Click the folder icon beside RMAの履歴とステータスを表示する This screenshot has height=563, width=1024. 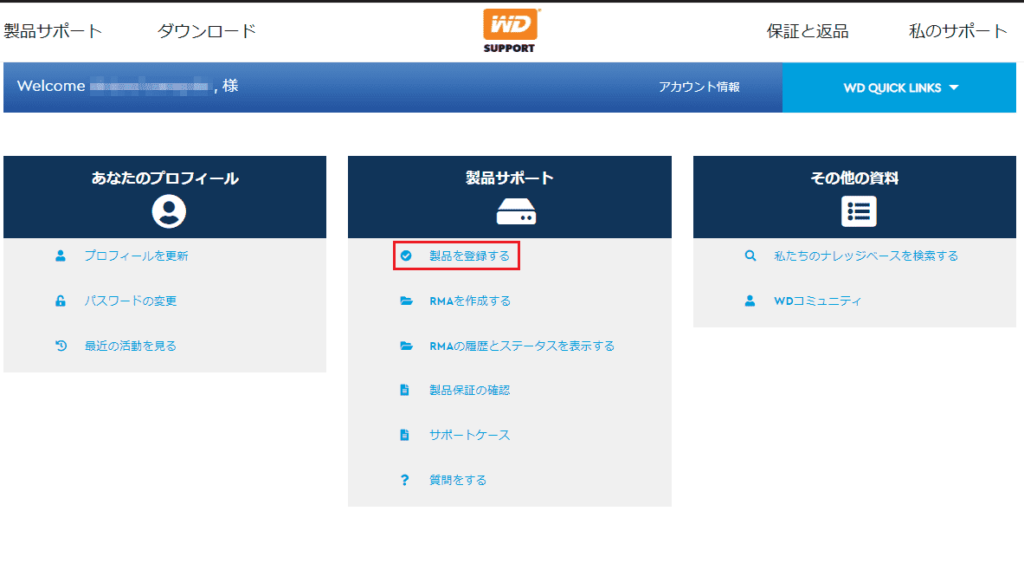(x=406, y=346)
